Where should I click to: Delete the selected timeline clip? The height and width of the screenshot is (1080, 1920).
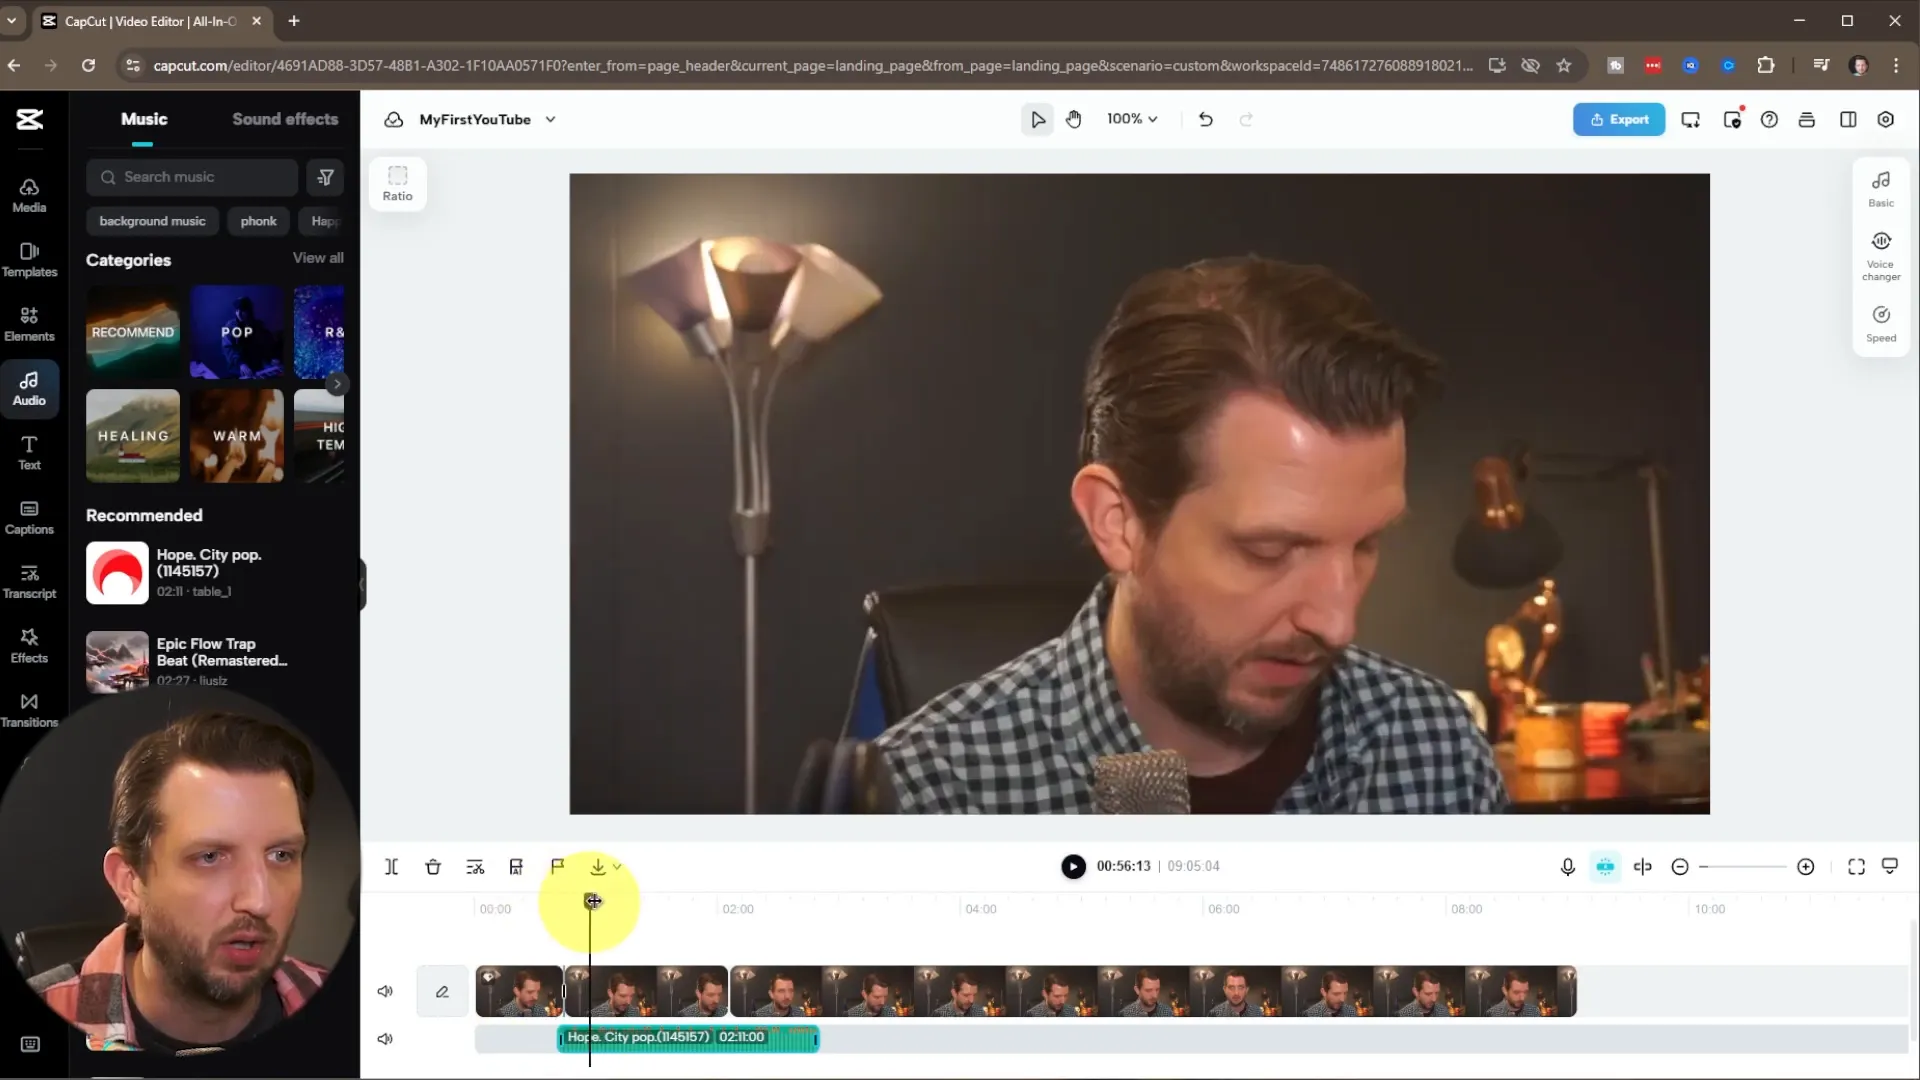point(433,867)
